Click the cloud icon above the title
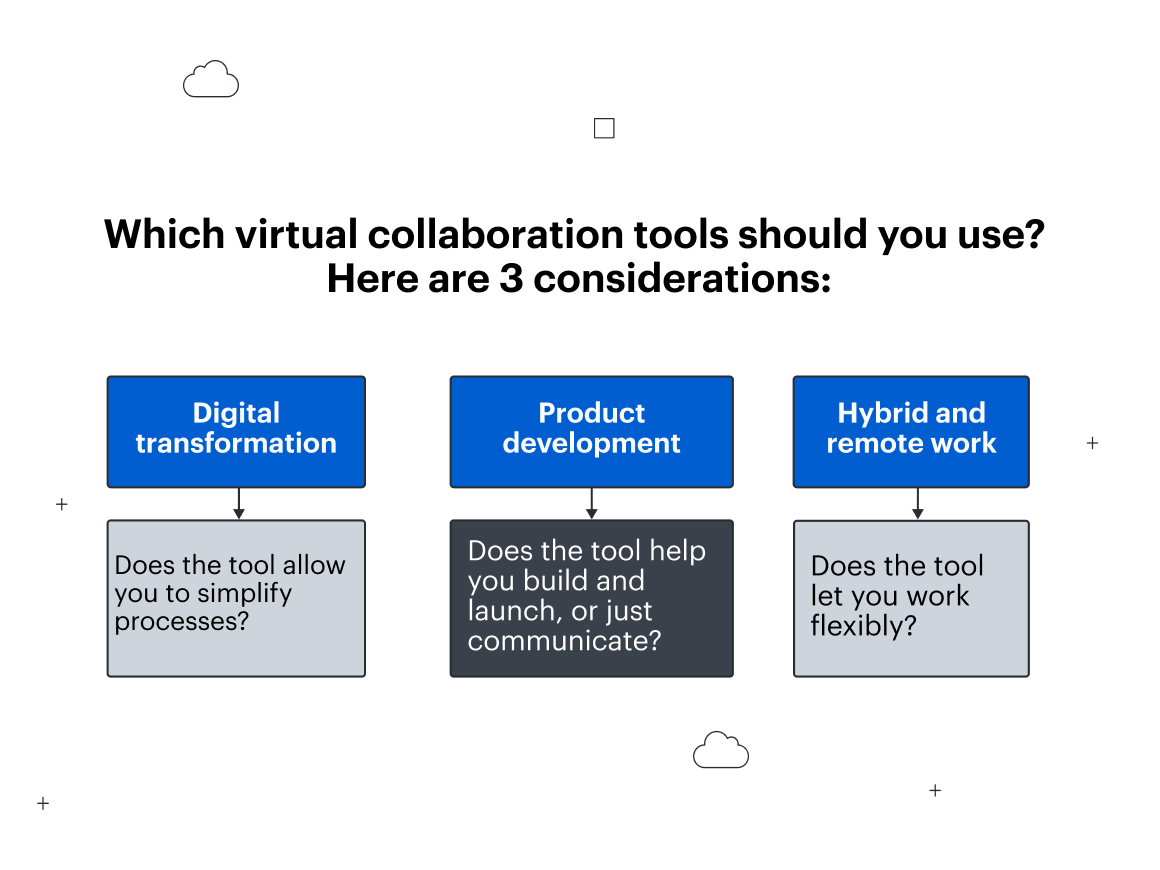1160x870 pixels. pos(211,80)
